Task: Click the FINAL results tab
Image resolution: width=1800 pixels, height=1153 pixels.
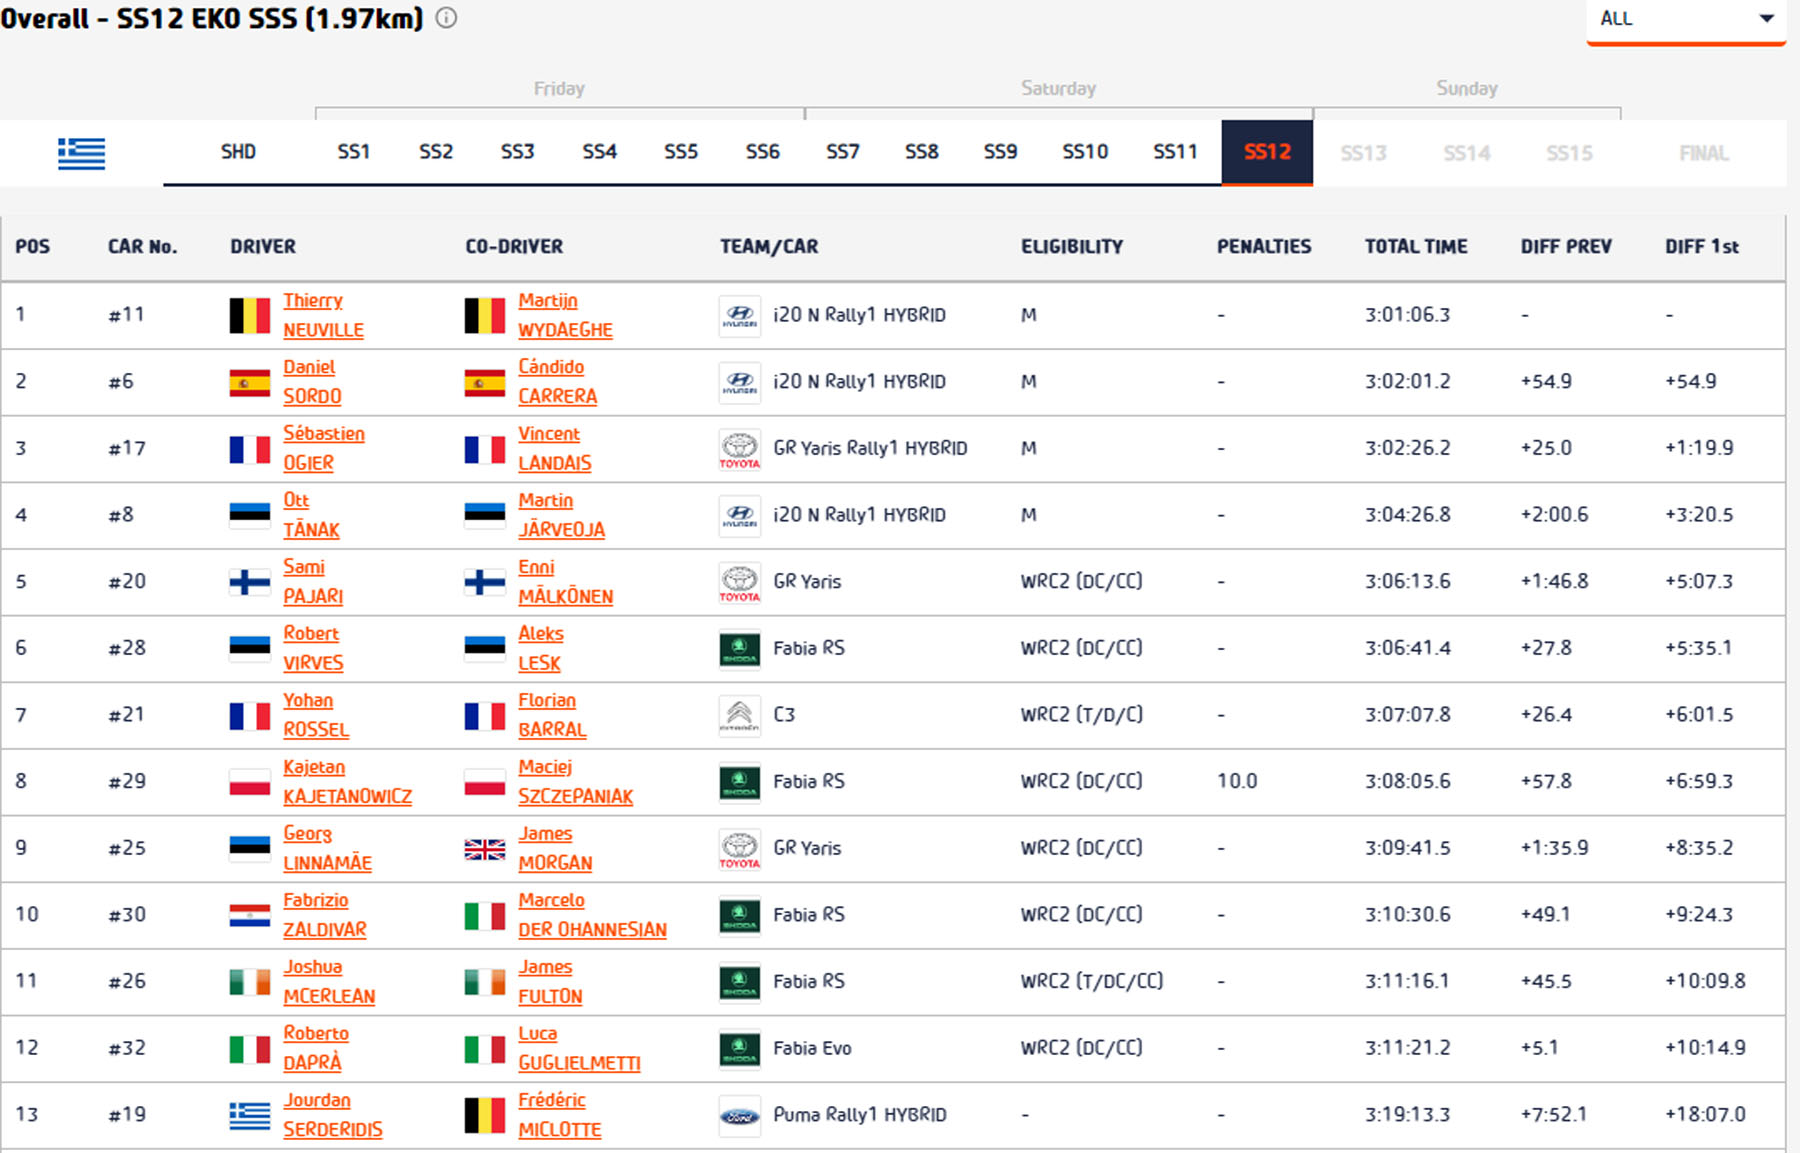Action: point(1704,153)
